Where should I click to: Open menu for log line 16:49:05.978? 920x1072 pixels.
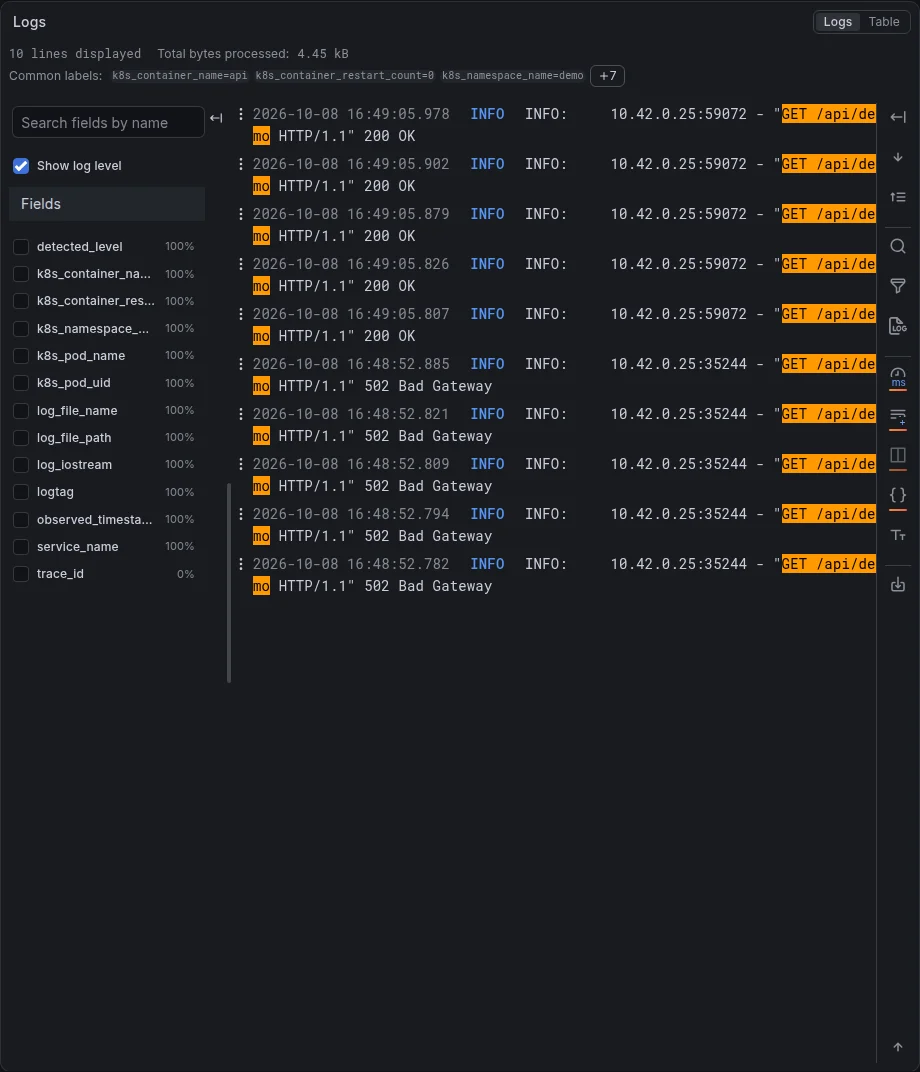241,114
